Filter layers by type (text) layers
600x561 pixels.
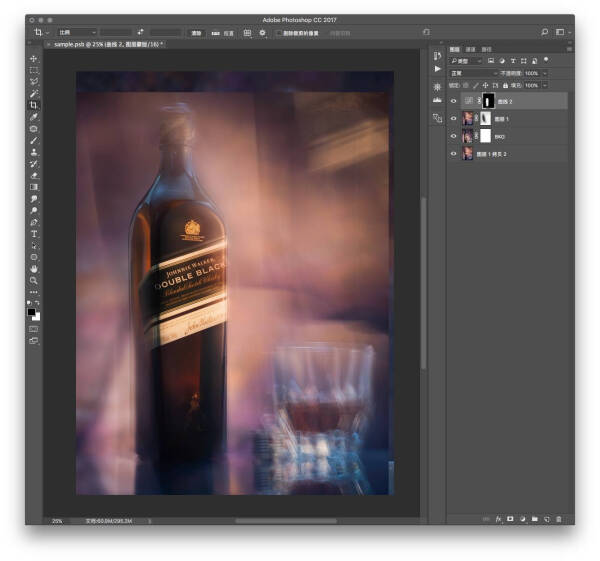pyautogui.click(x=513, y=60)
